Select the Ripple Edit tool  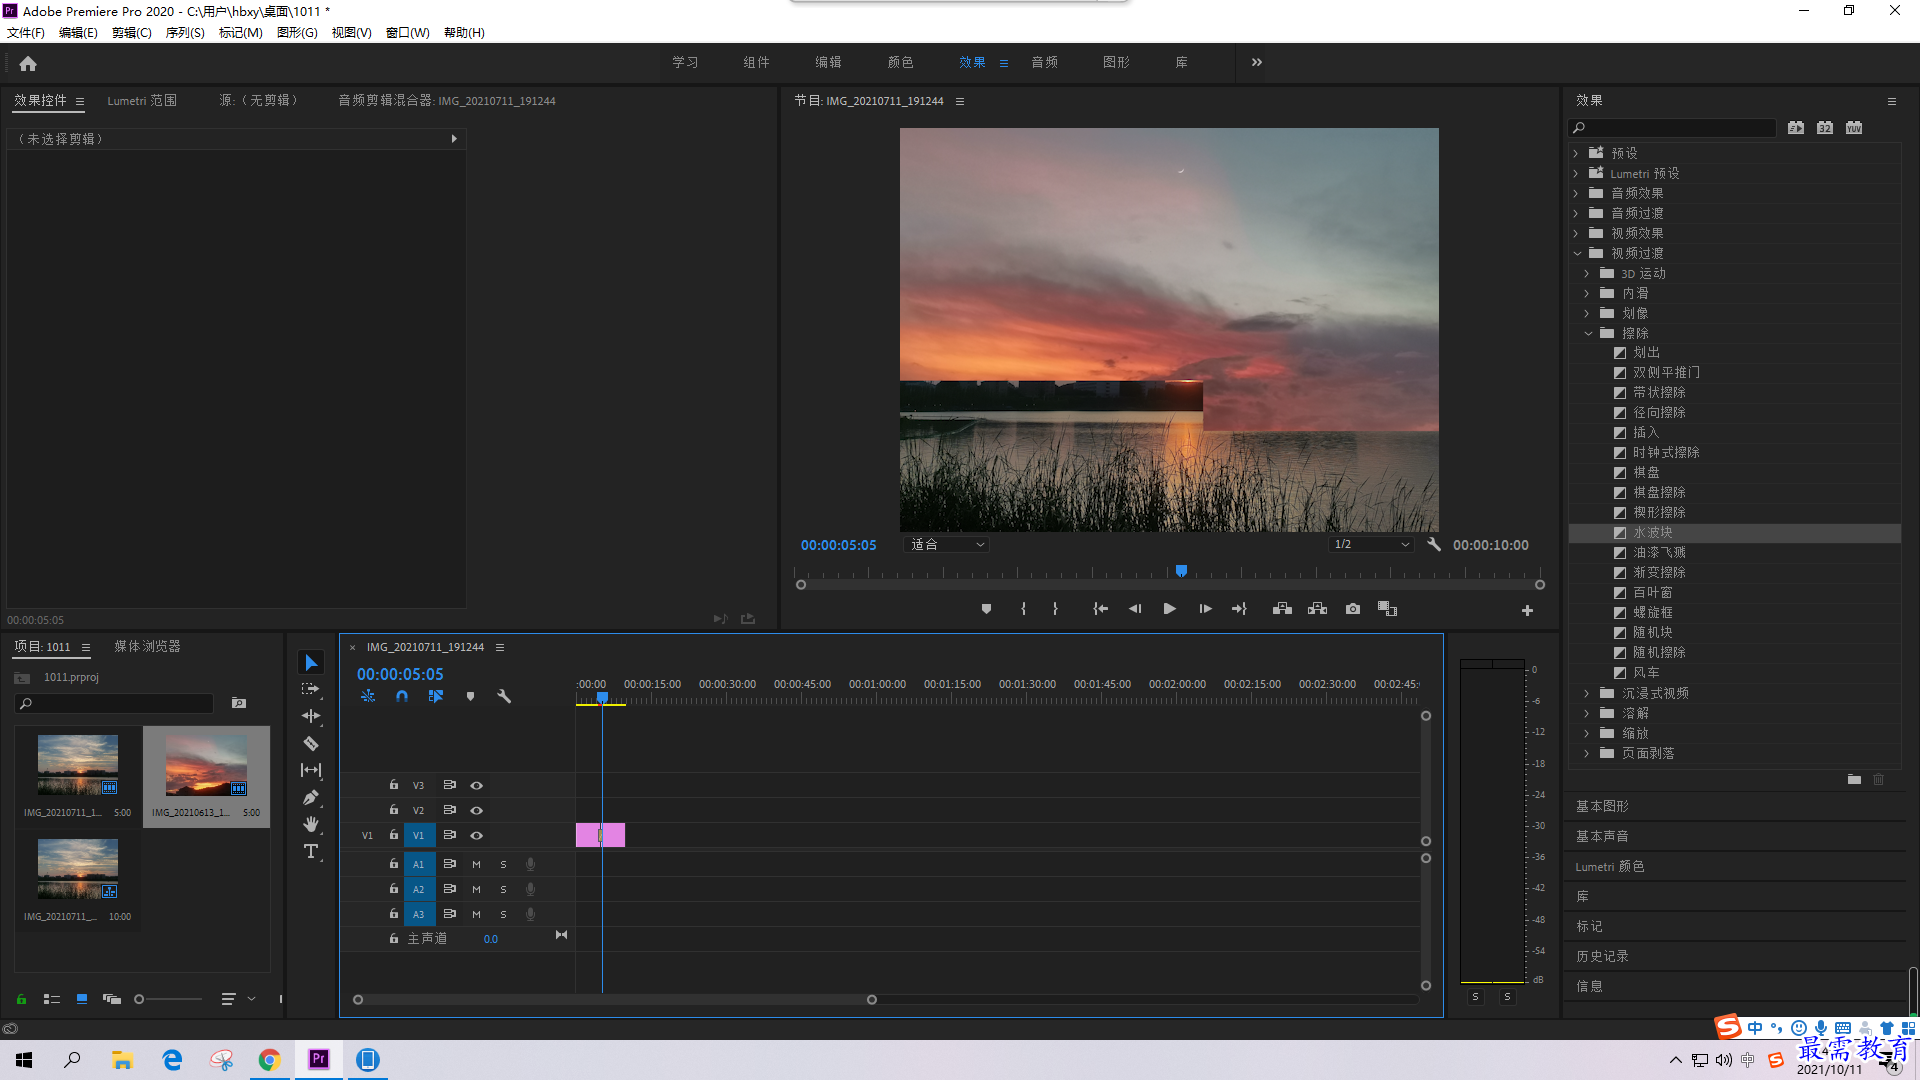pyautogui.click(x=311, y=716)
